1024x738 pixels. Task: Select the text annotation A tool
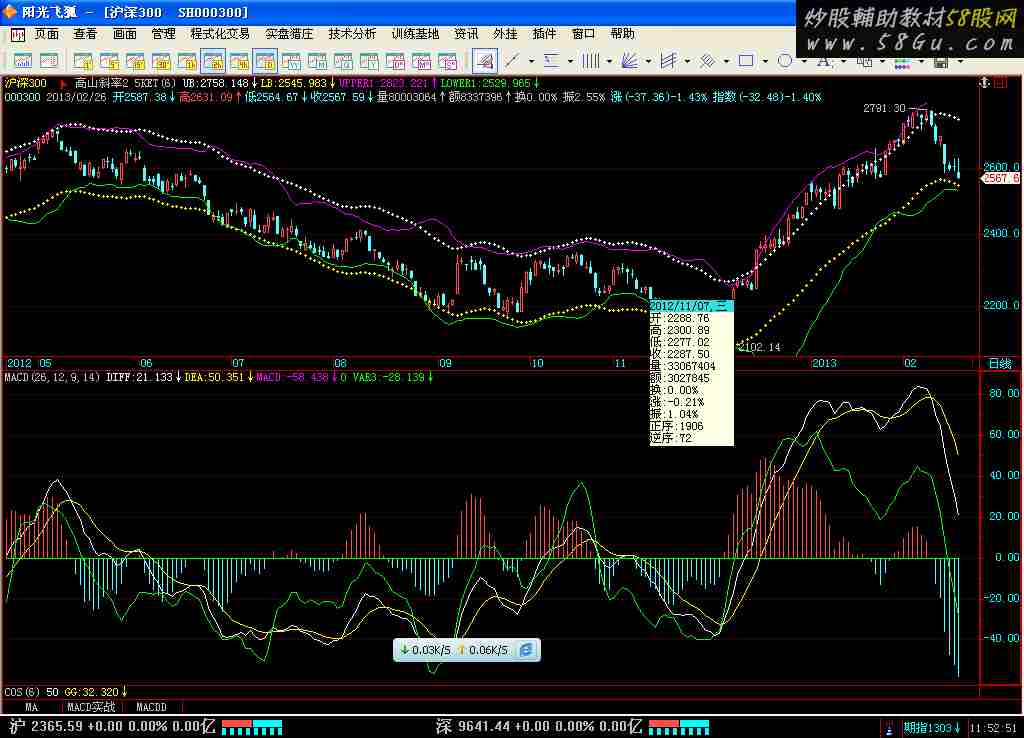point(825,61)
